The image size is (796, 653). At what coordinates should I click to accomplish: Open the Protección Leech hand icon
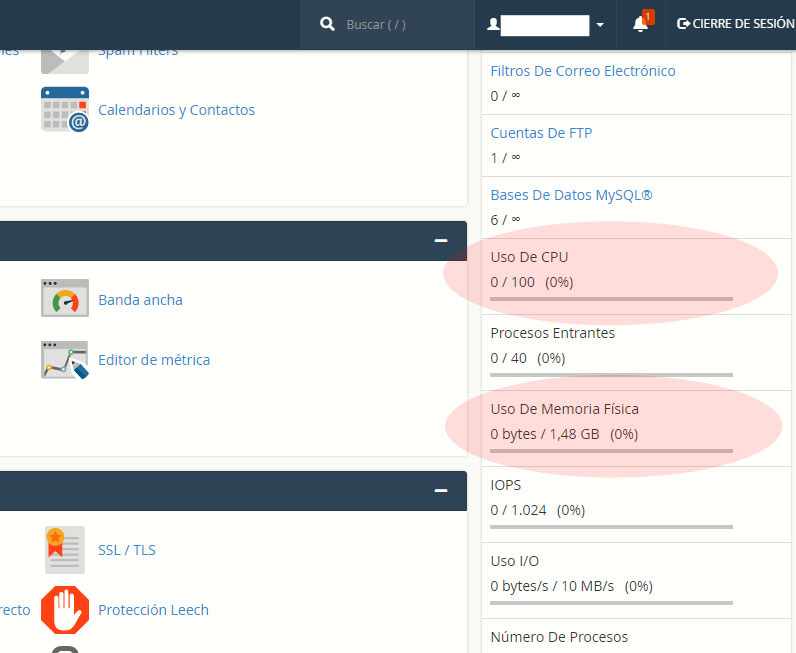point(65,610)
